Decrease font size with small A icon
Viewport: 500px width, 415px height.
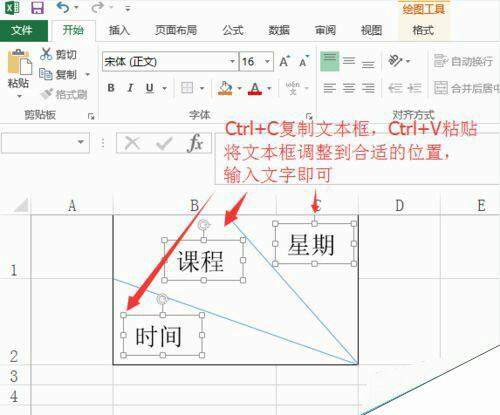pyautogui.click(x=304, y=61)
